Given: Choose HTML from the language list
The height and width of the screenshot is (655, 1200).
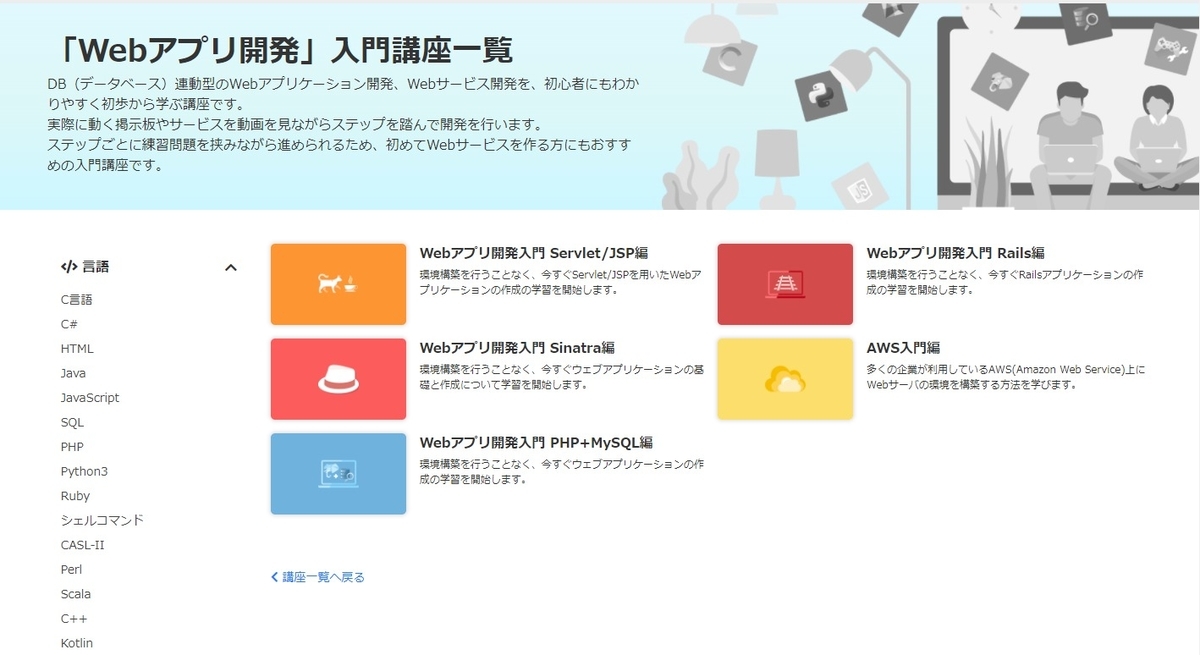Looking at the screenshot, I should pyautogui.click(x=77, y=349).
